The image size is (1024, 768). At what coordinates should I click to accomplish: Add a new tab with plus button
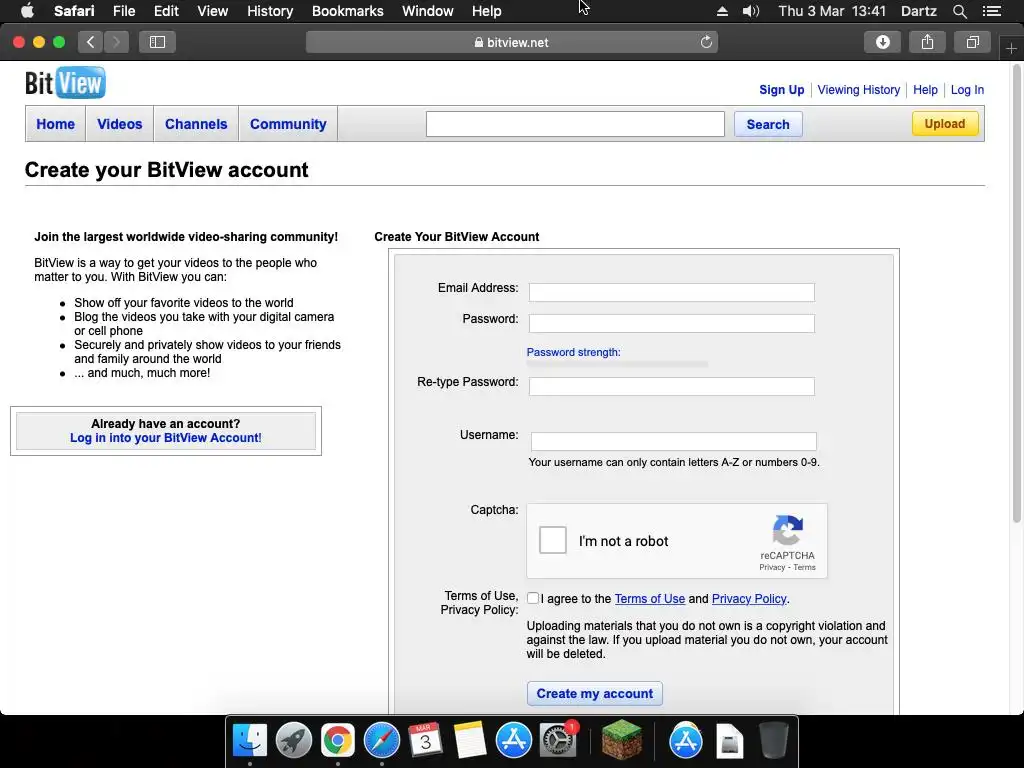tap(1011, 48)
